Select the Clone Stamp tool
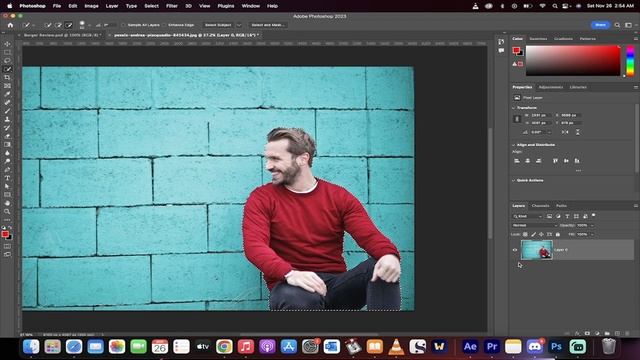The image size is (640, 360). click(x=7, y=119)
